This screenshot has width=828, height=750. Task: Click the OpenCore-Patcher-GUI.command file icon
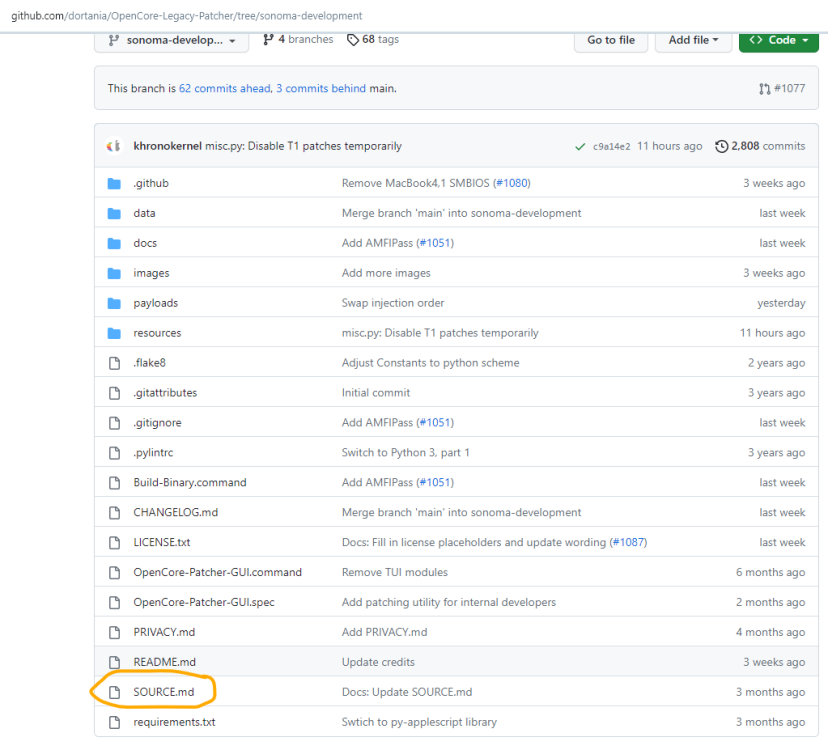click(115, 573)
